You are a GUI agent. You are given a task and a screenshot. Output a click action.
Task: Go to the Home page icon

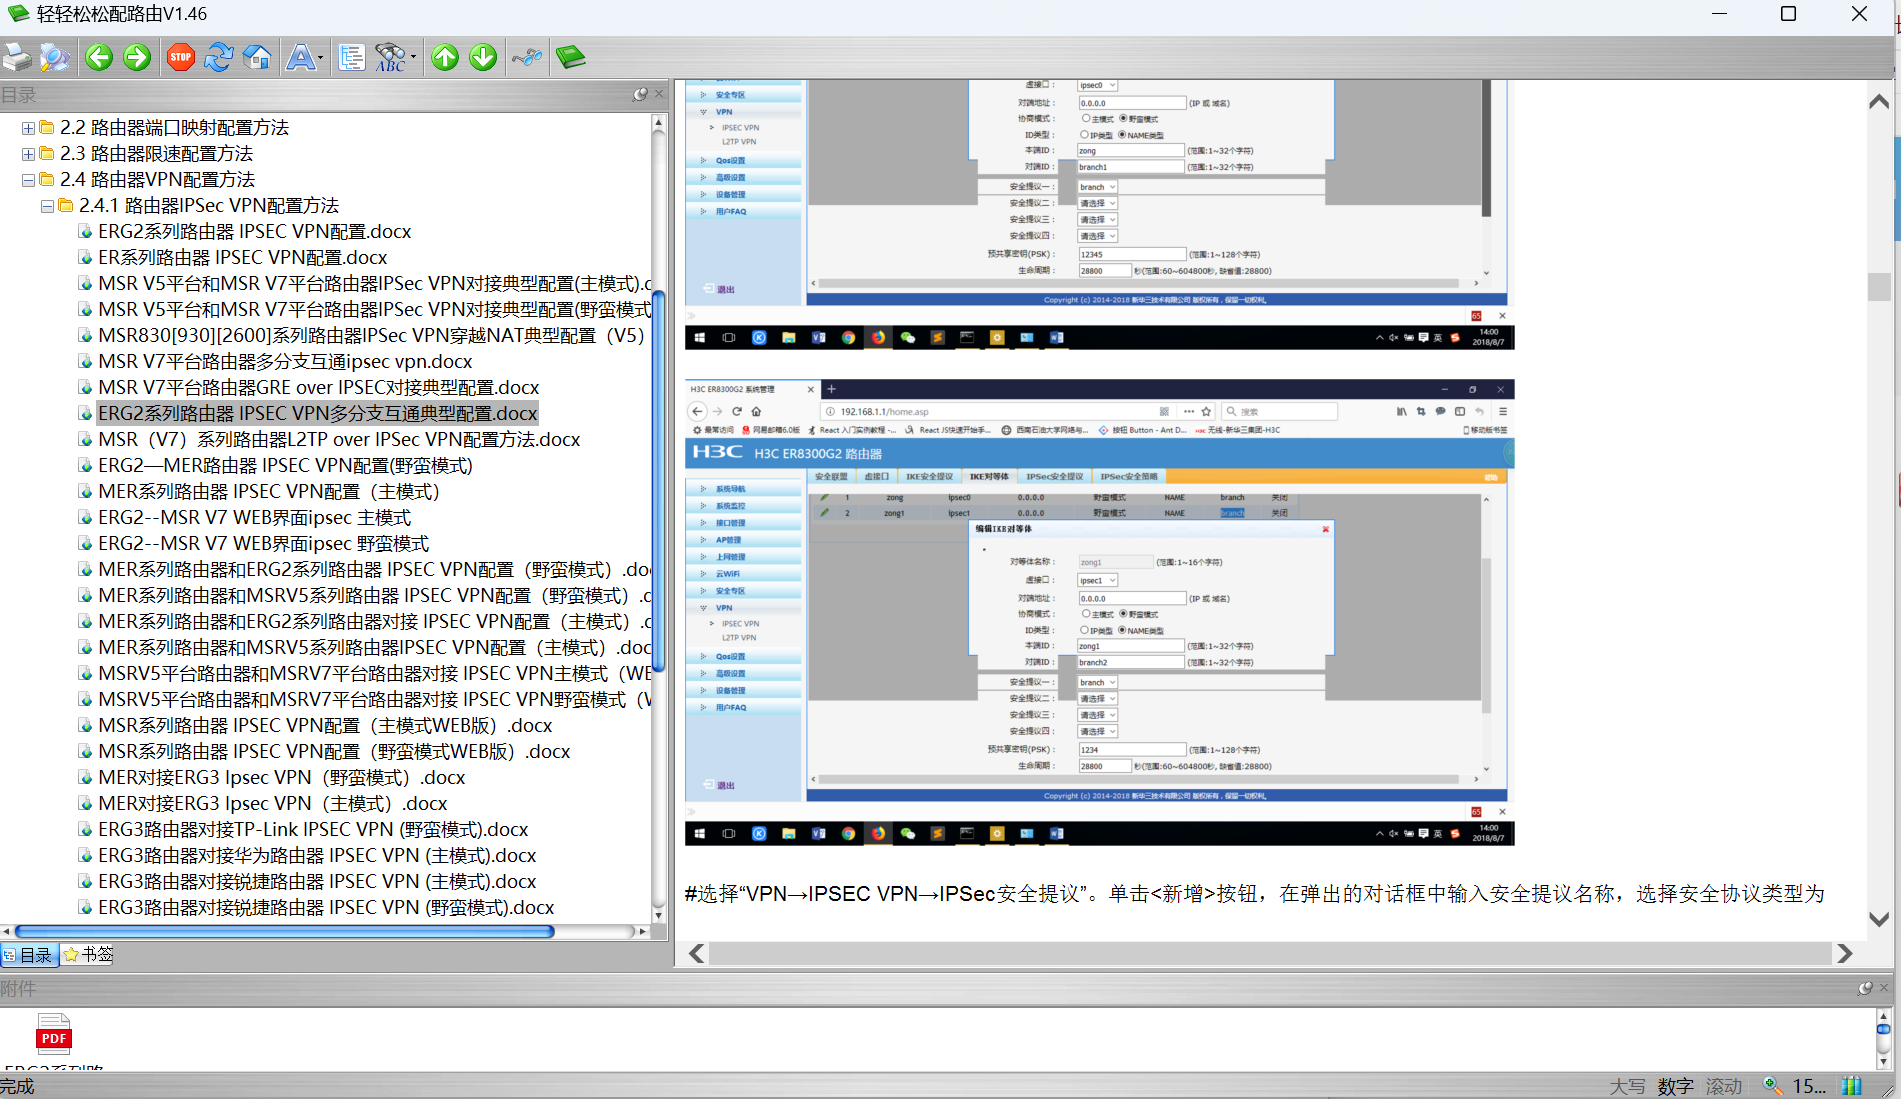pyautogui.click(x=257, y=57)
